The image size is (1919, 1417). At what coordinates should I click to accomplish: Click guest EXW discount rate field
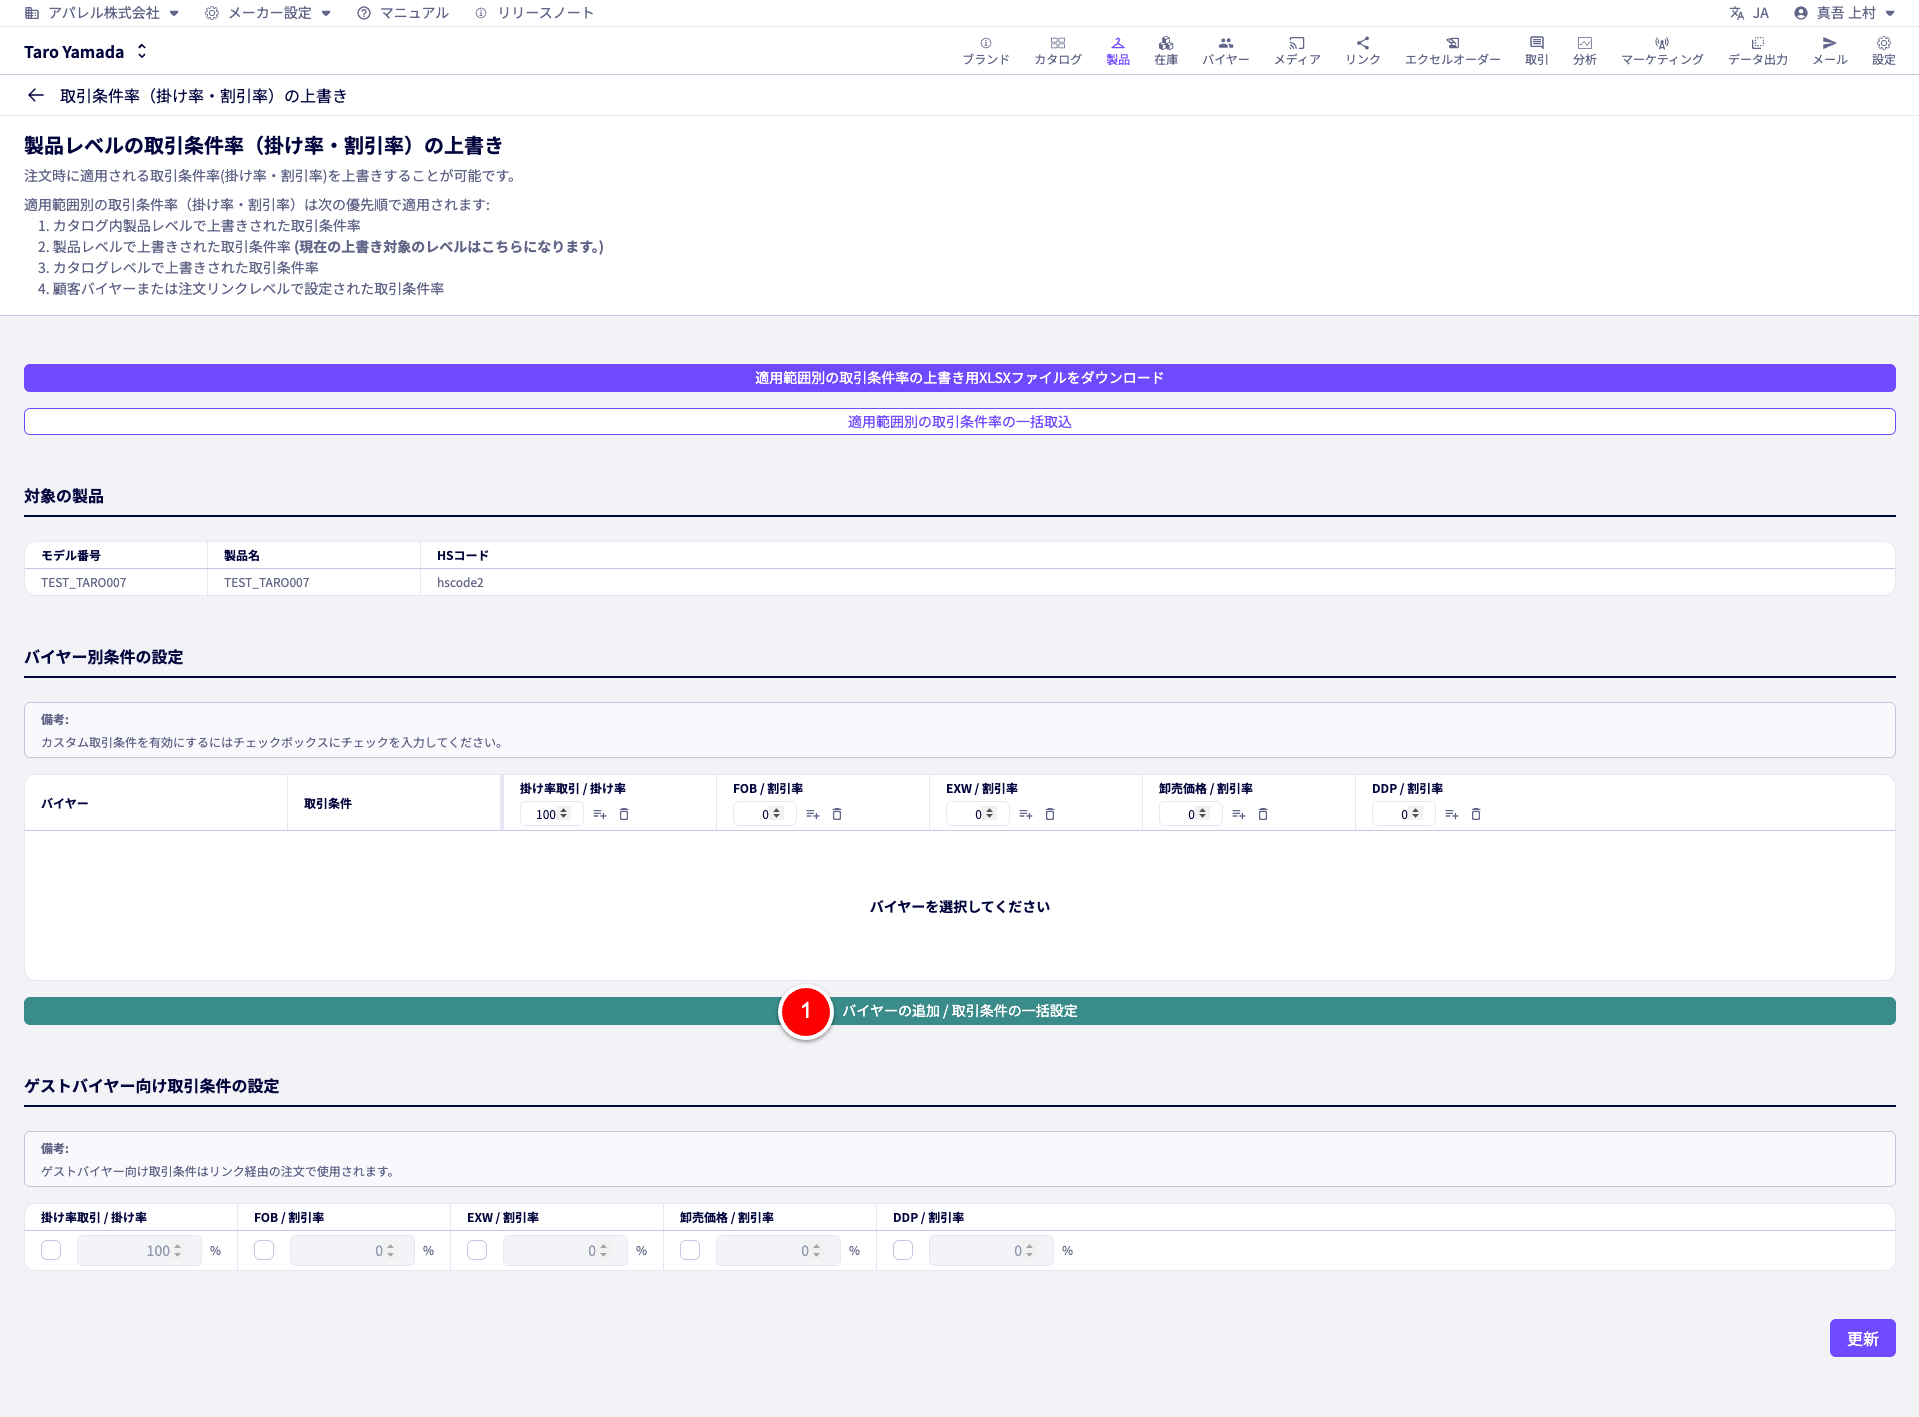coord(565,1251)
